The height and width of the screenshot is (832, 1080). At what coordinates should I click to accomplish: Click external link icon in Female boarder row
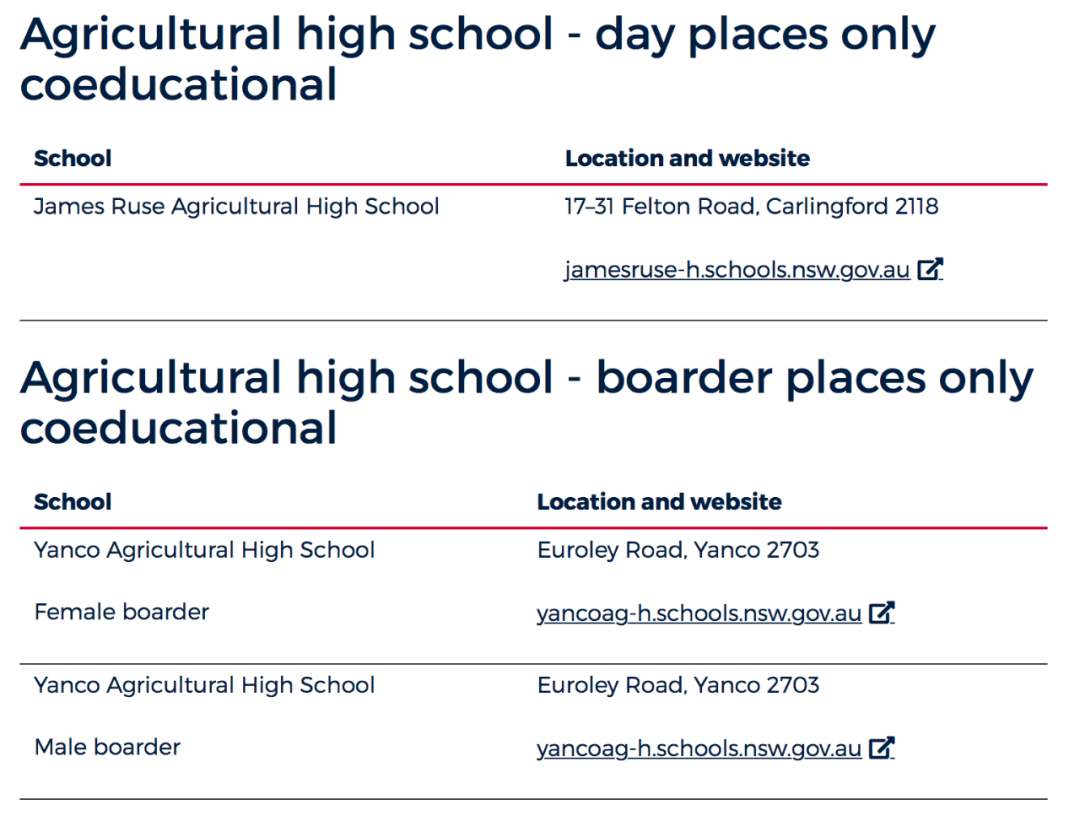click(882, 612)
